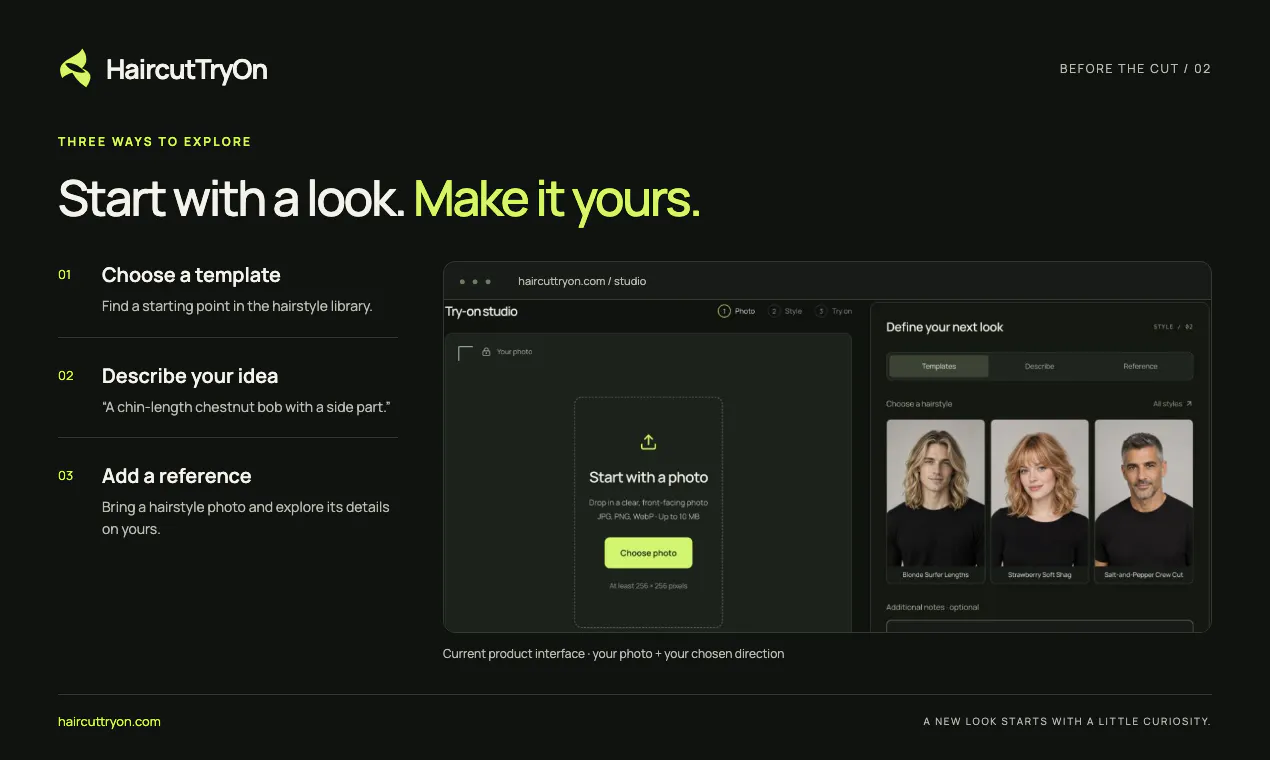Click the chin-length chestnut bob example quote
Image resolution: width=1270 pixels, height=760 pixels.
pyautogui.click(x=246, y=407)
